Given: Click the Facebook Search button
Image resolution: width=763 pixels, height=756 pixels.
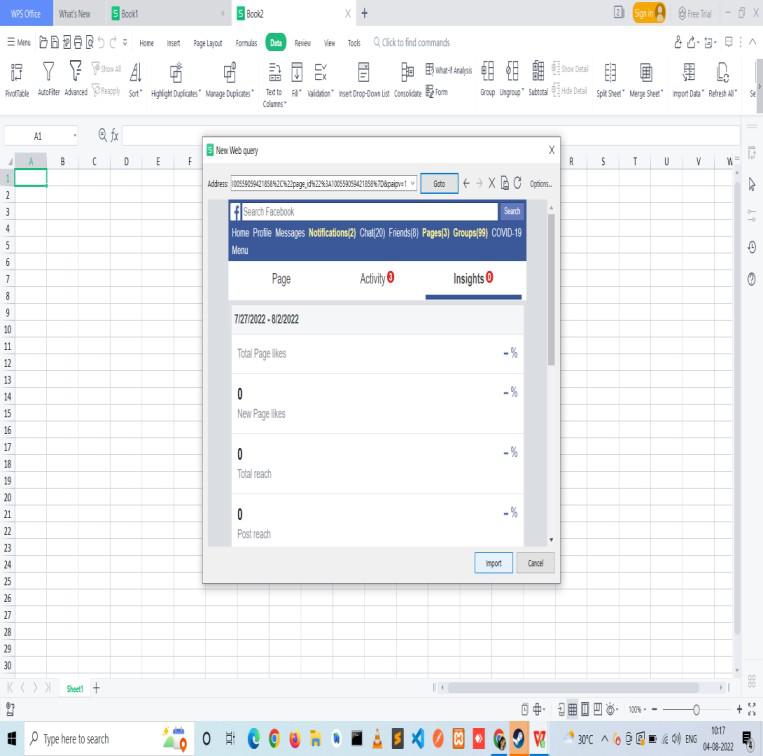Looking at the screenshot, I should point(511,211).
